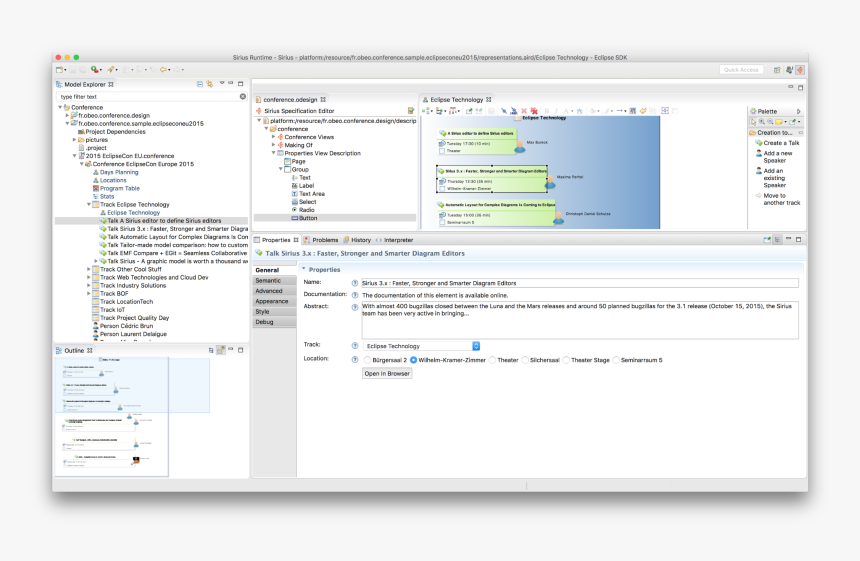The height and width of the screenshot is (561, 860).
Task: Choose the Zoom In tool in Palette
Action: coord(762,122)
